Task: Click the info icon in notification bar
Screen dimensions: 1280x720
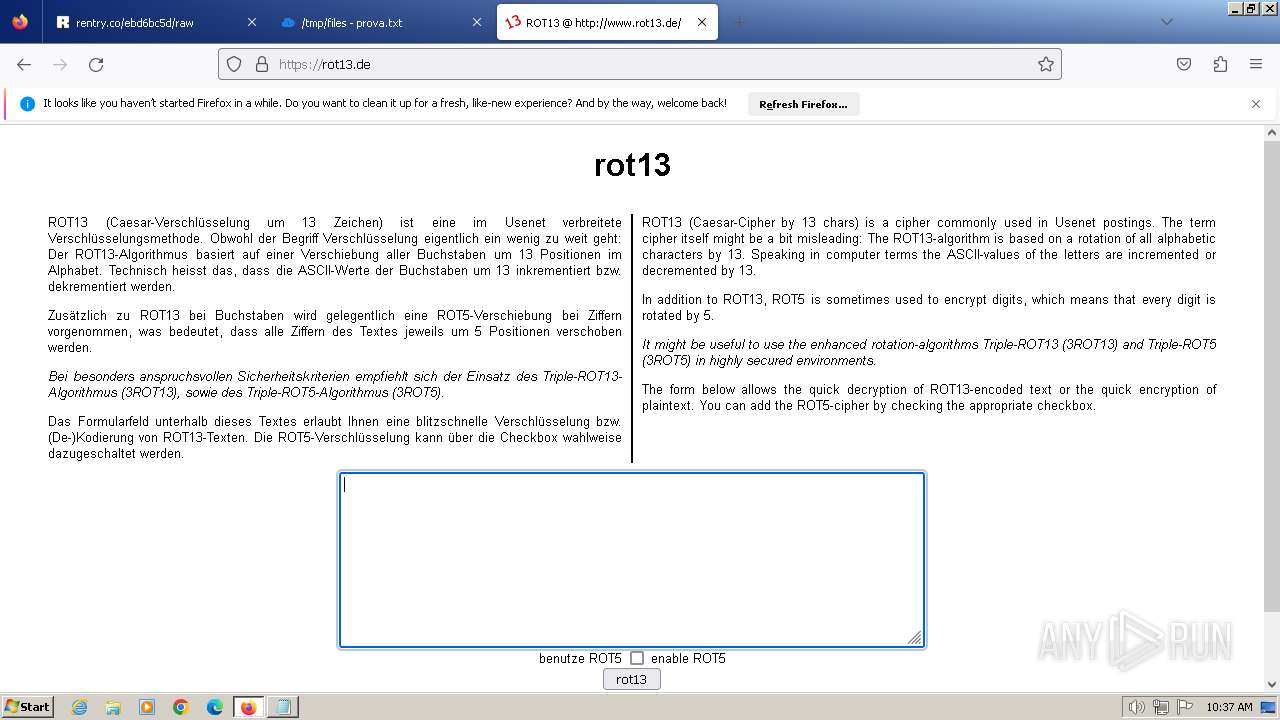Action: pyautogui.click(x=28, y=104)
